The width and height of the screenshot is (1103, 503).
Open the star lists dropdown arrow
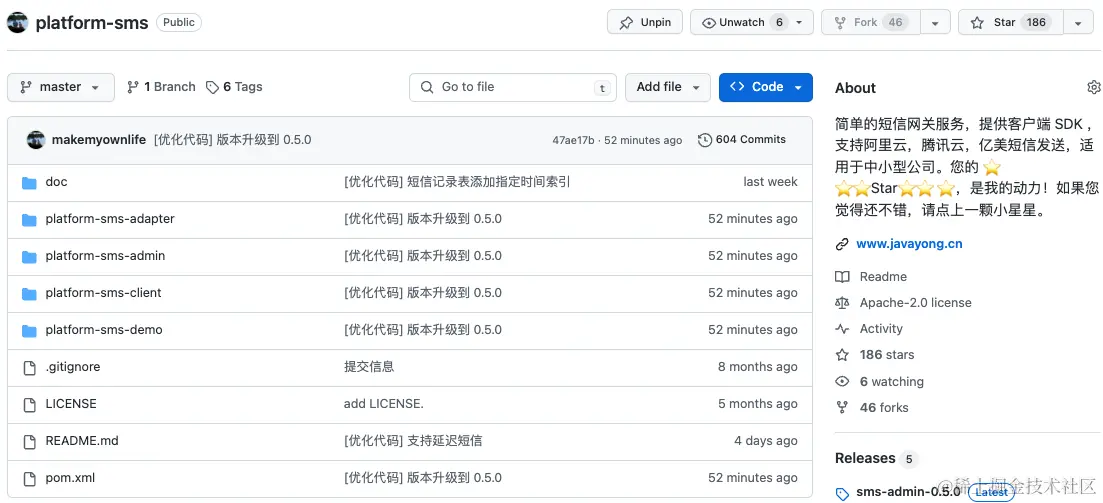(x=1078, y=23)
